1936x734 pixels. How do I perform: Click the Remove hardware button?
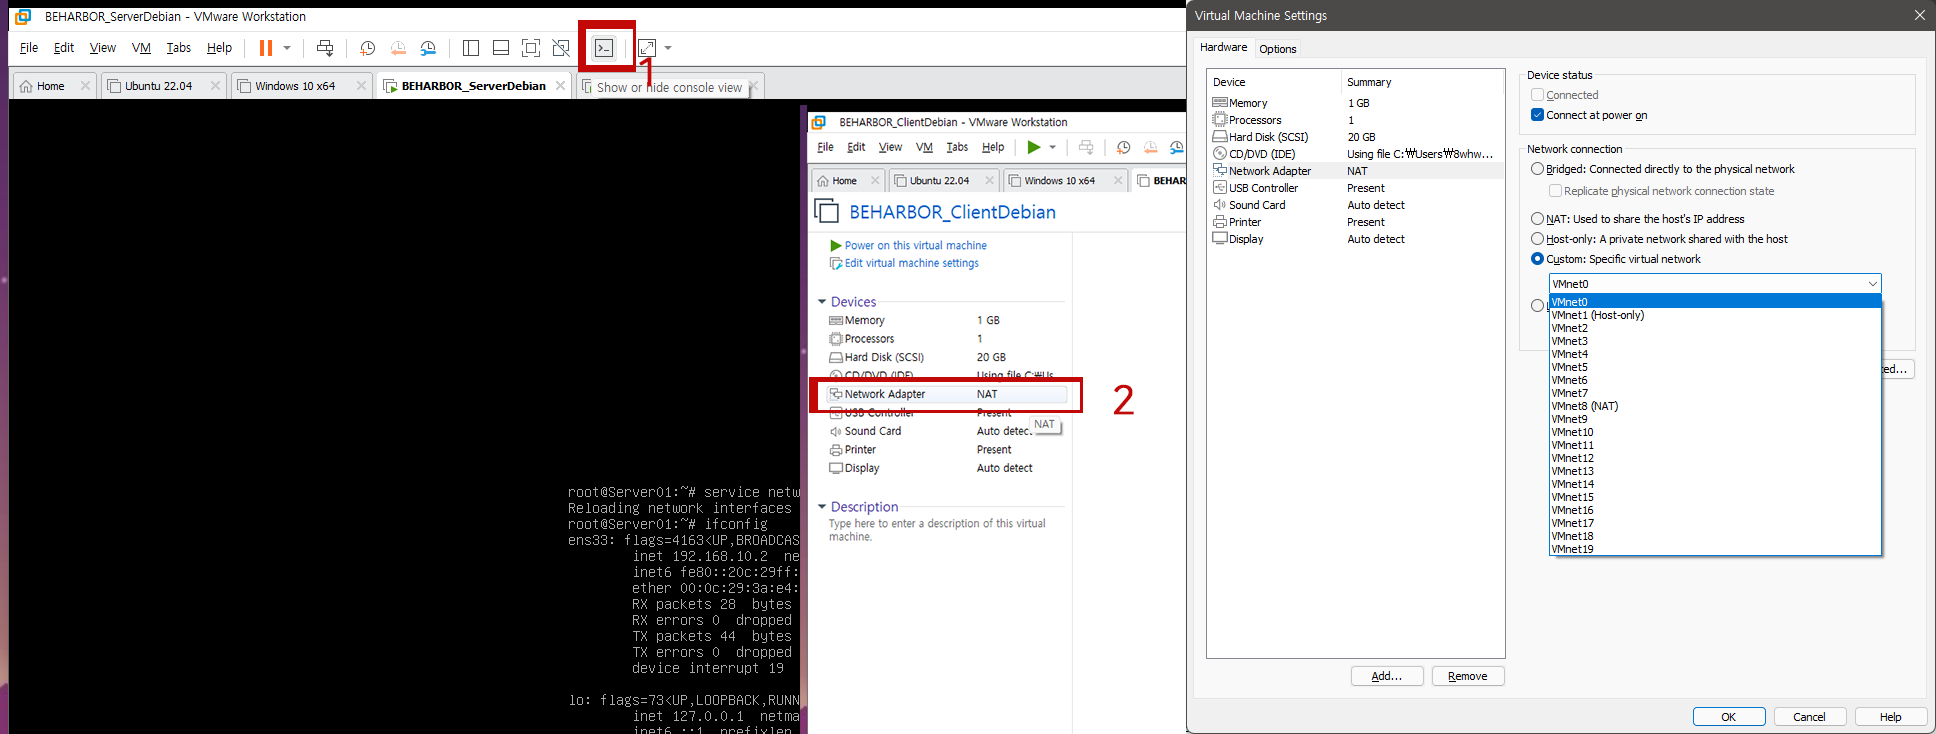click(1468, 676)
